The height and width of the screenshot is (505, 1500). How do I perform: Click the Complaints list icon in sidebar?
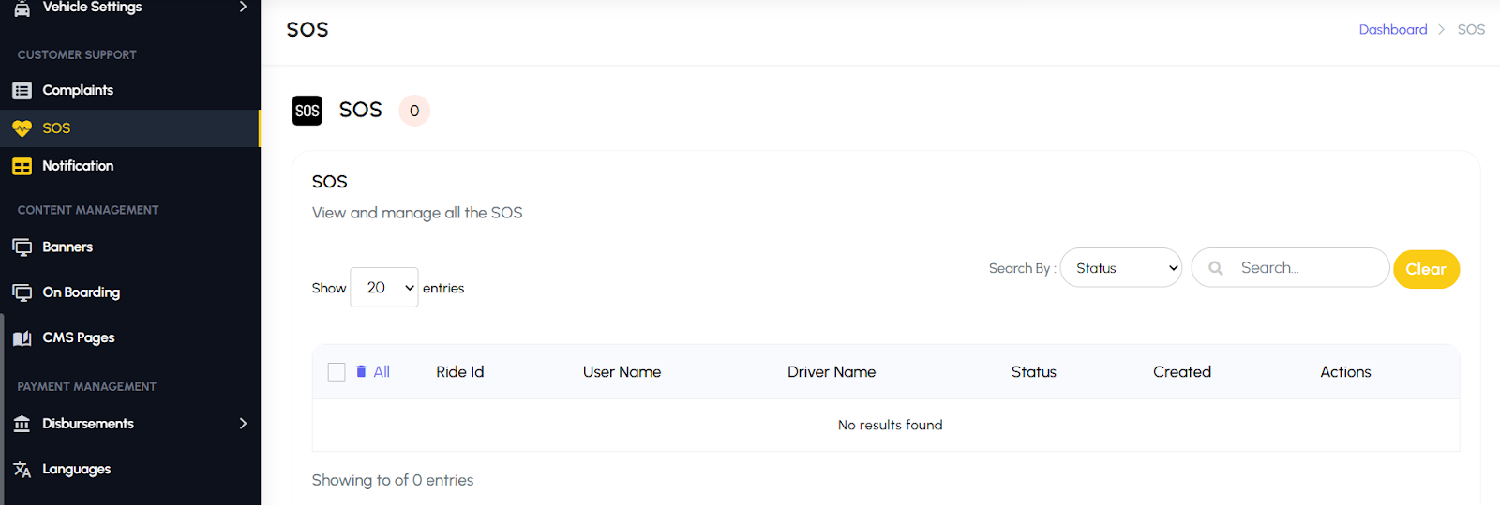point(22,90)
